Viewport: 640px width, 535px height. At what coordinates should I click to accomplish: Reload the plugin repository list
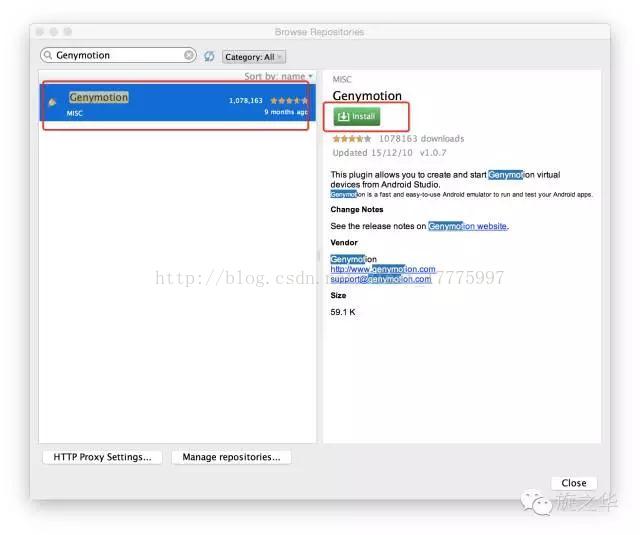[209, 56]
